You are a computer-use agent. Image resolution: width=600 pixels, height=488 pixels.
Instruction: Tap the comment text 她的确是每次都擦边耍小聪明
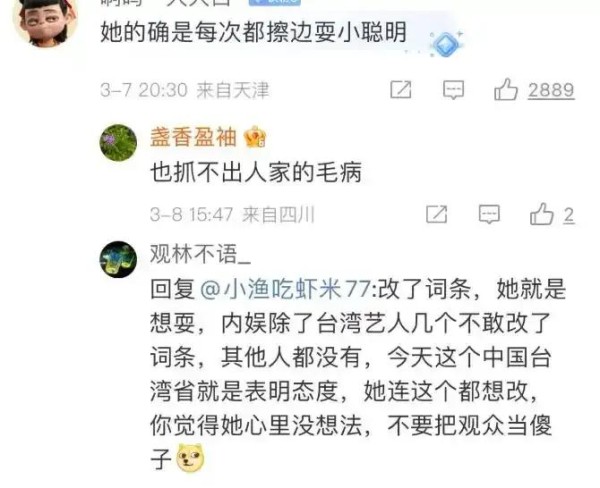point(253,33)
